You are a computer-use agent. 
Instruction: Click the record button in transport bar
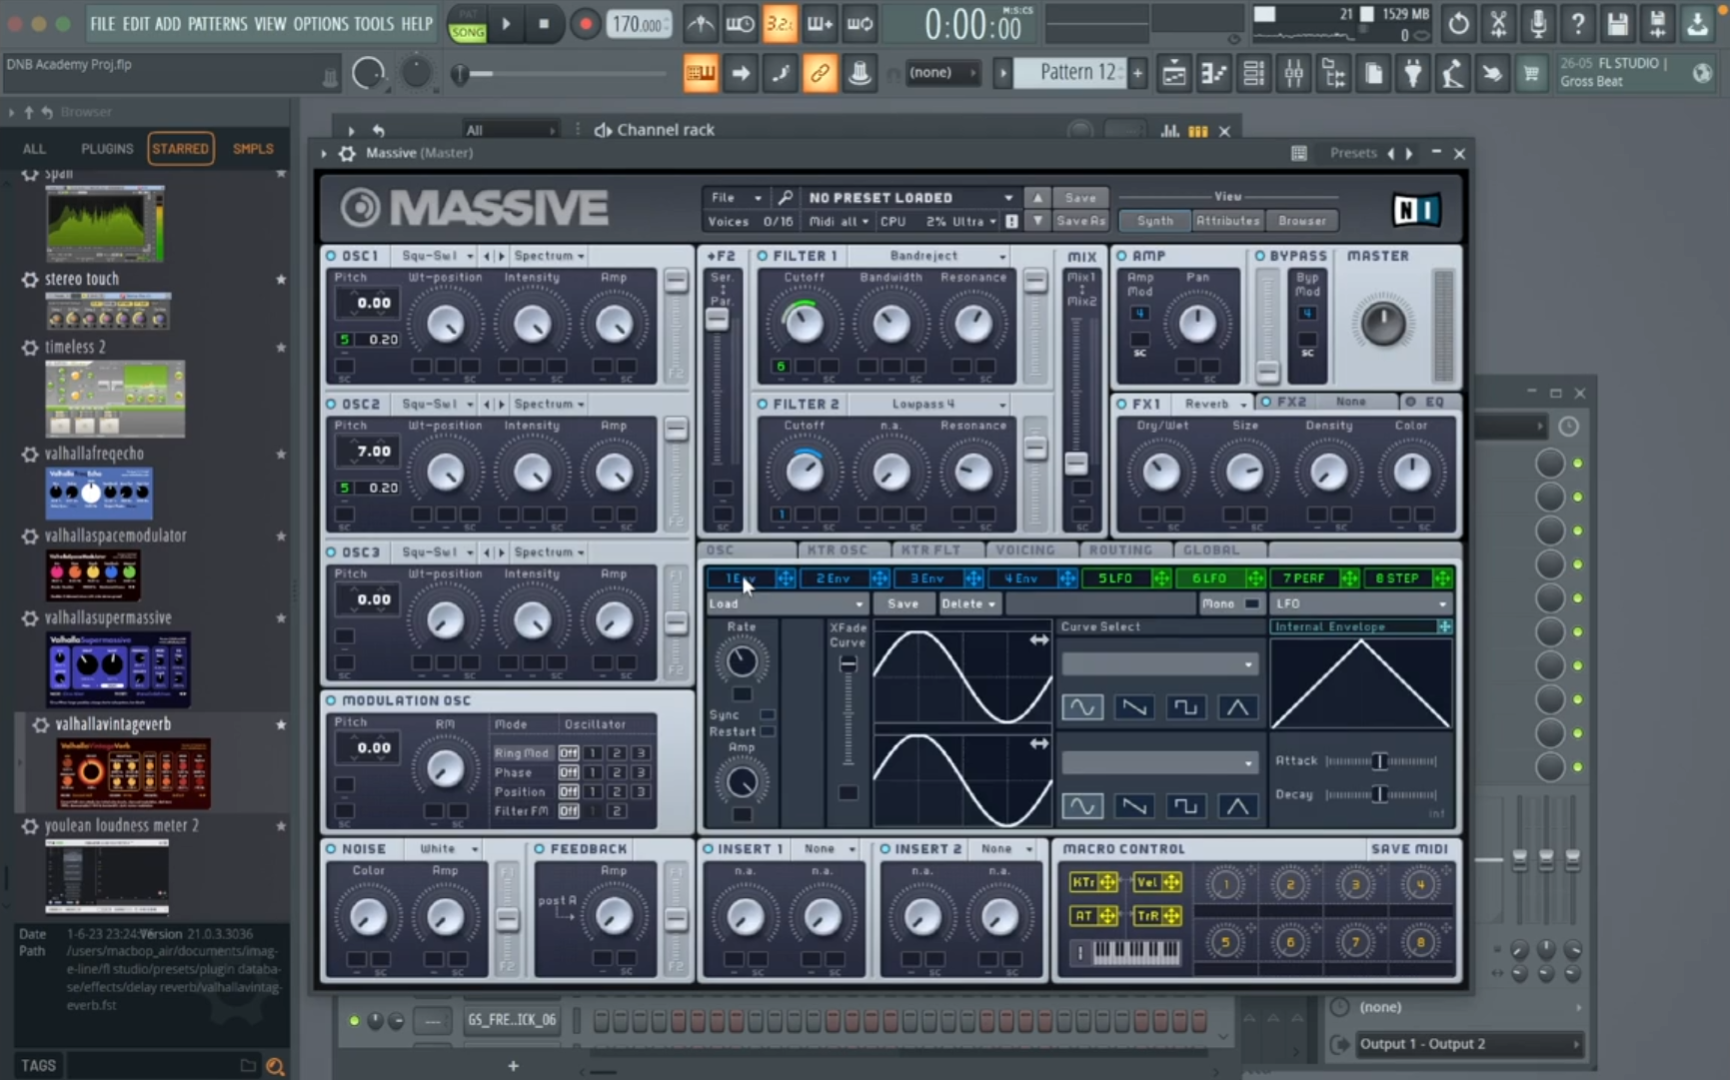tap(585, 24)
